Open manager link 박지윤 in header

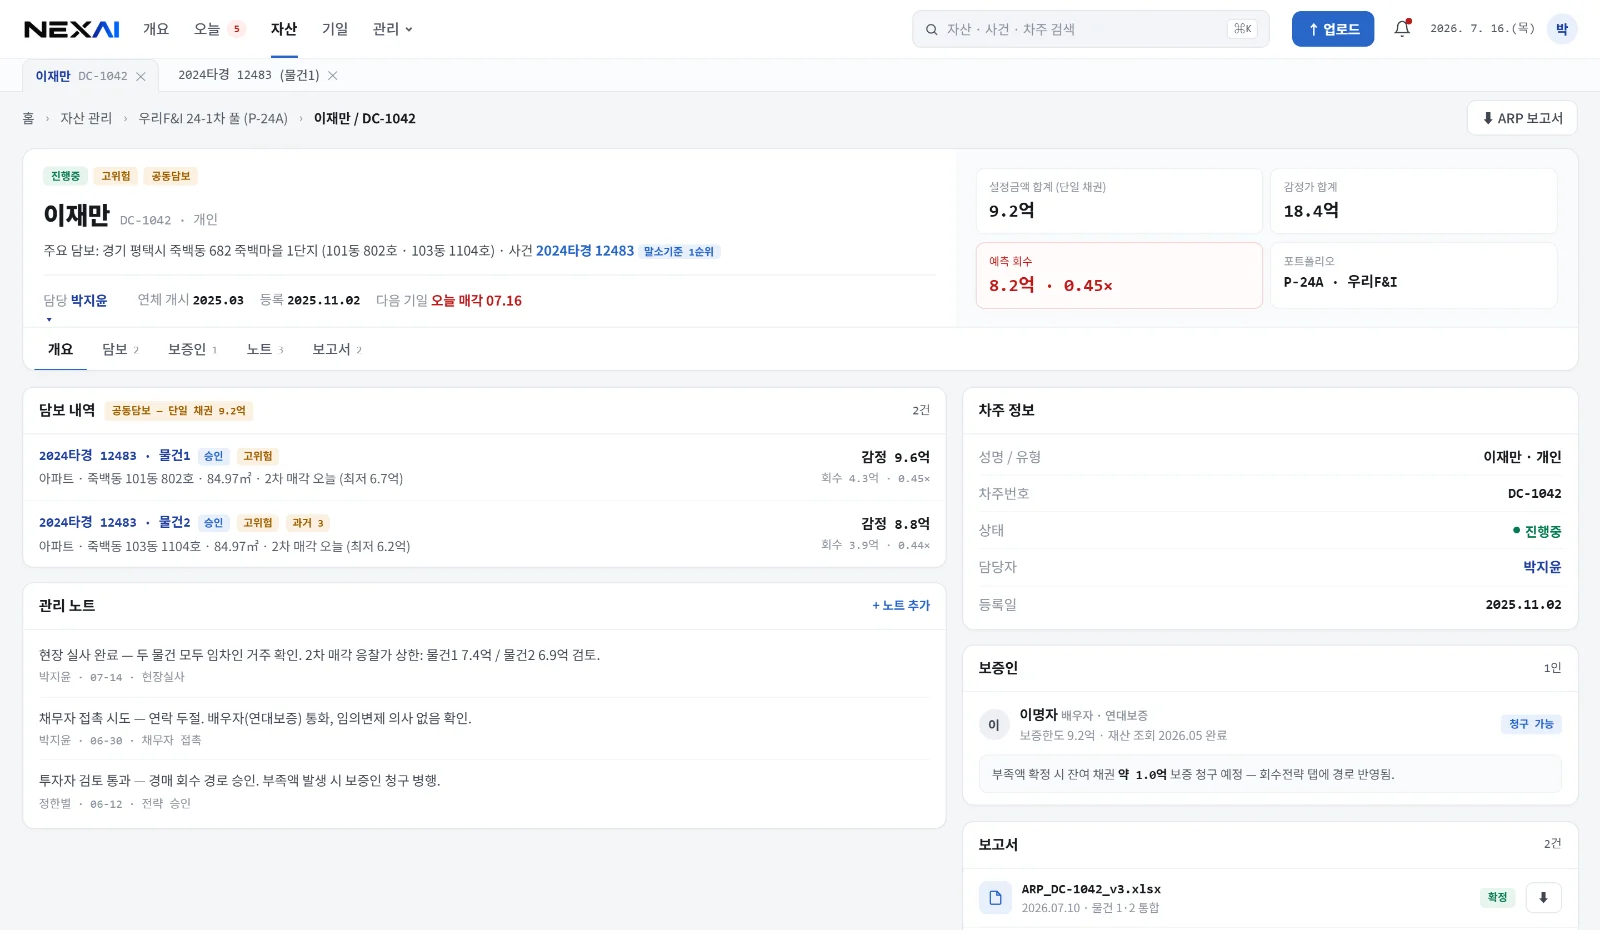pyautogui.click(x=89, y=301)
